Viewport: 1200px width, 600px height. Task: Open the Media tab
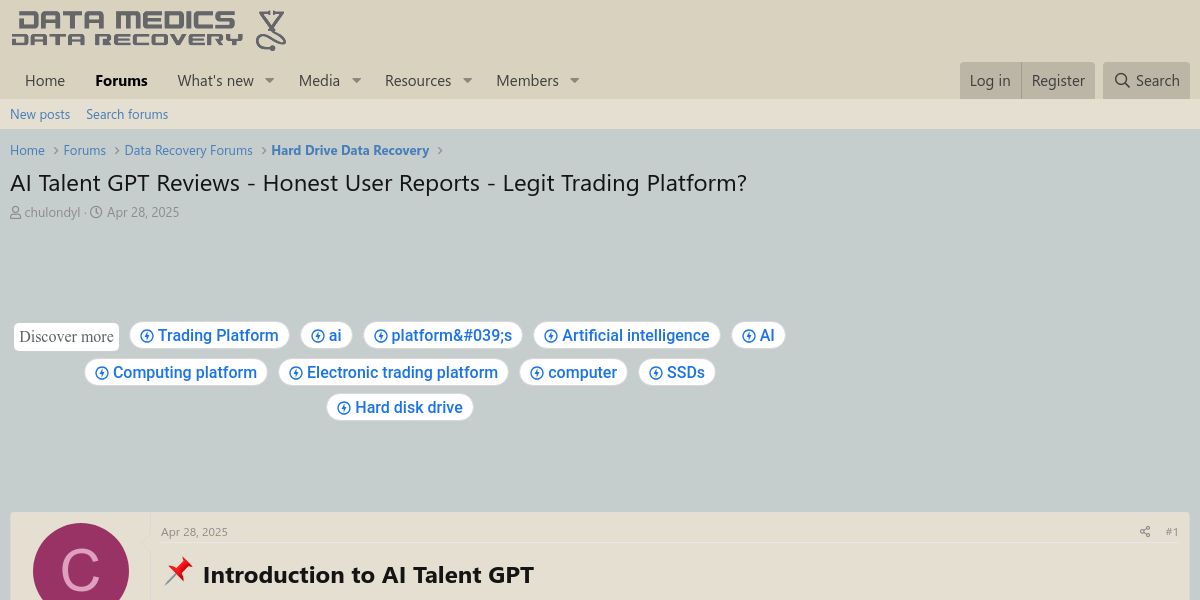[319, 81]
